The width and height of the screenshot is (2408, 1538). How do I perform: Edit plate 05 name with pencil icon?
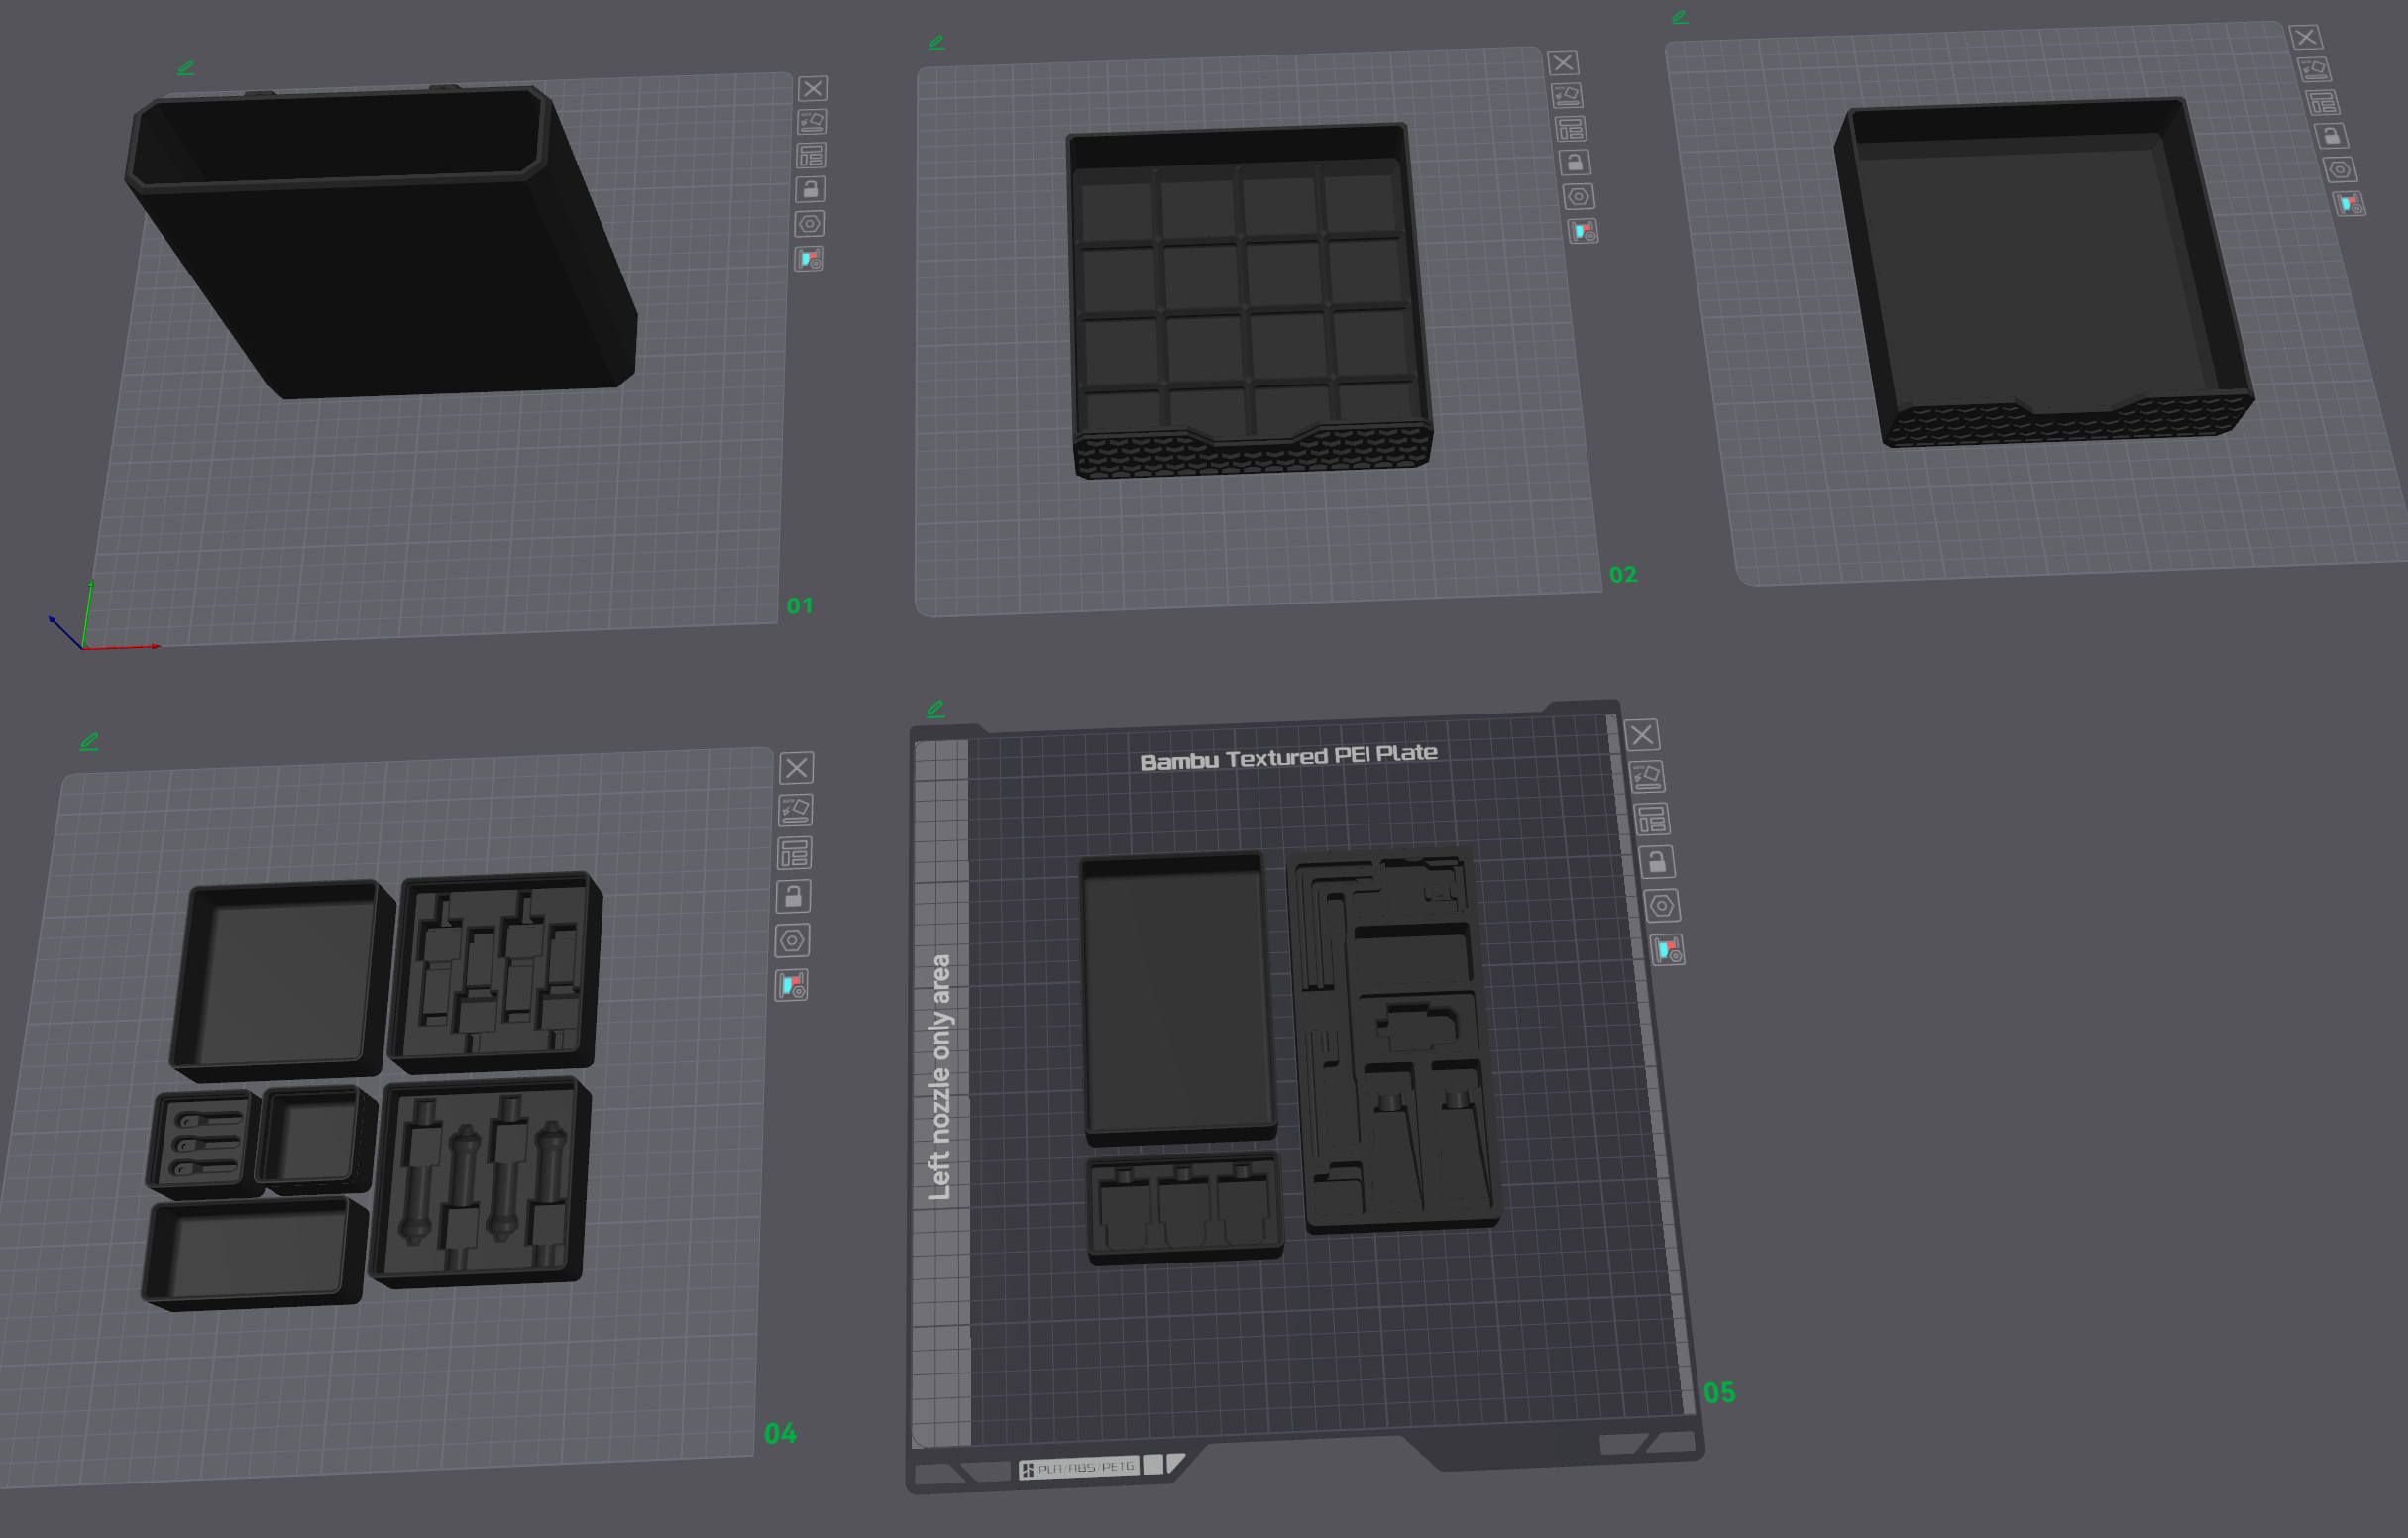tap(935, 709)
